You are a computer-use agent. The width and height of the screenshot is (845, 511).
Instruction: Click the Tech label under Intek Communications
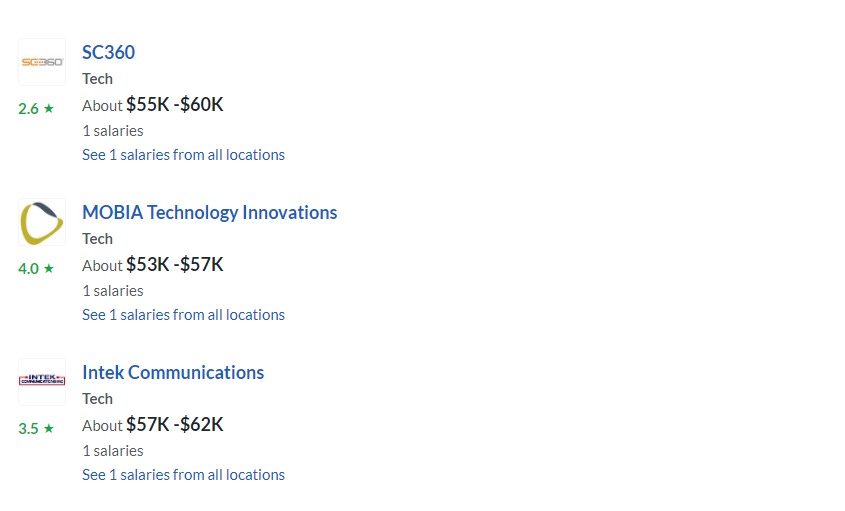98,399
